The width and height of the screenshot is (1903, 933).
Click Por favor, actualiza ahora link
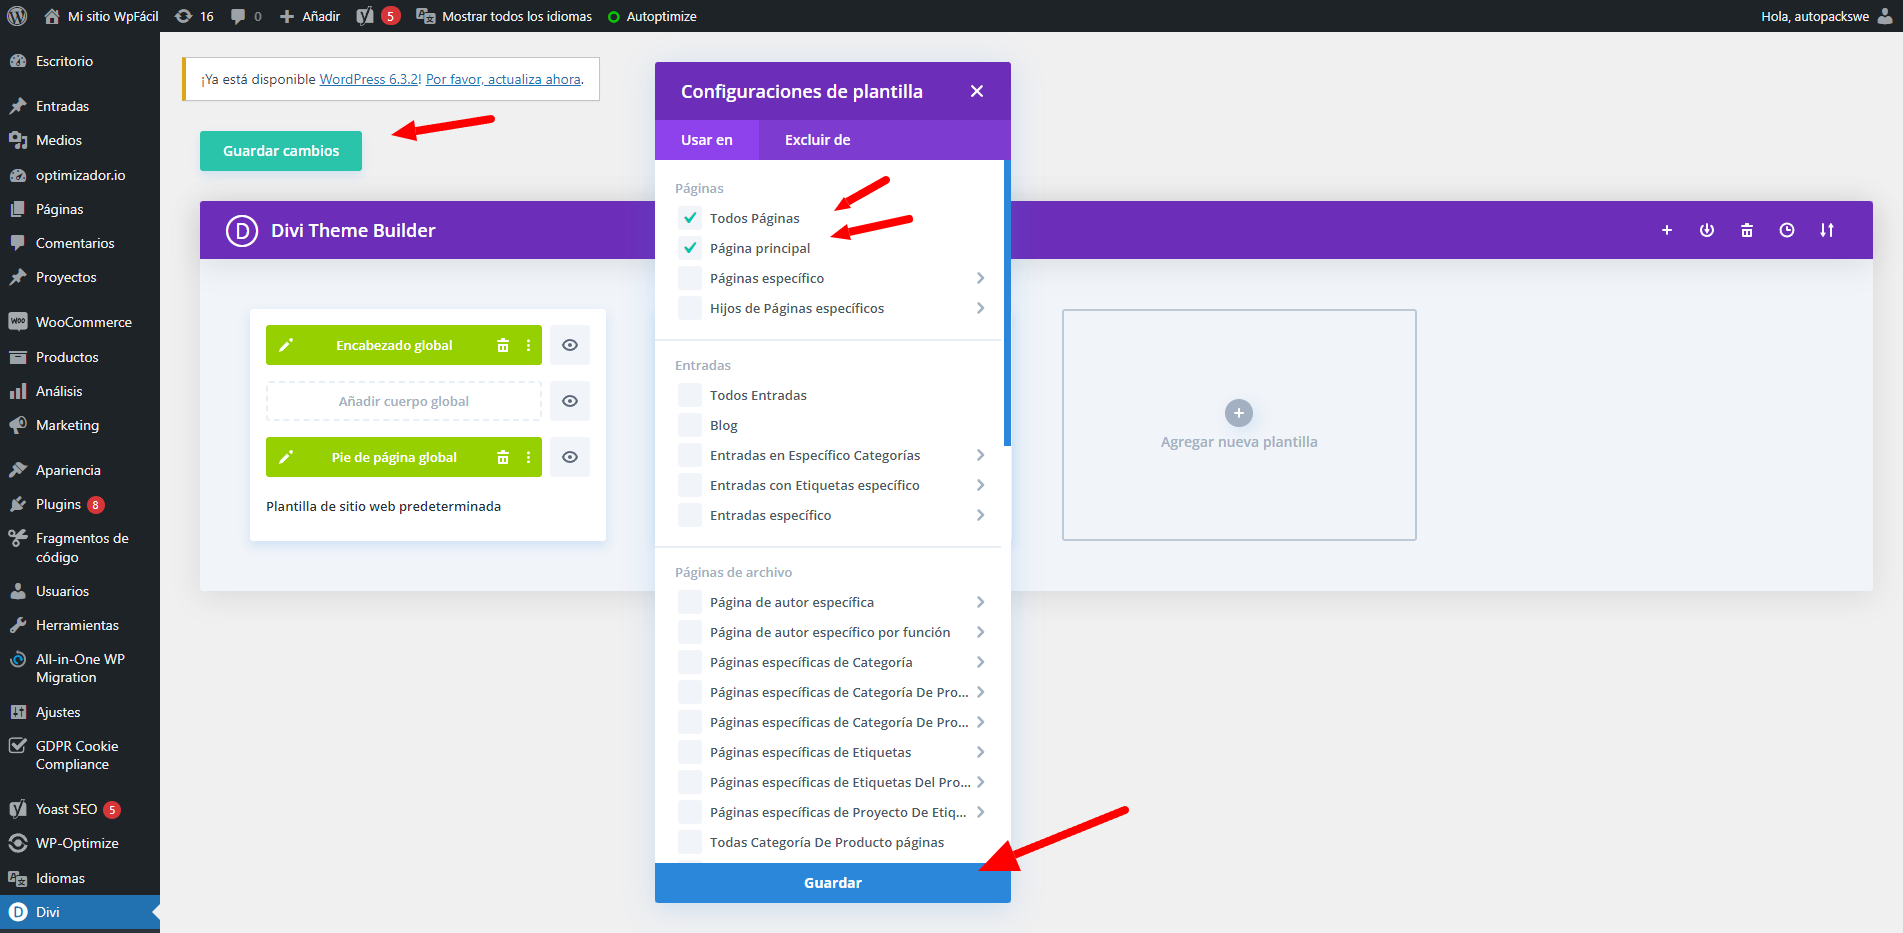503,79
